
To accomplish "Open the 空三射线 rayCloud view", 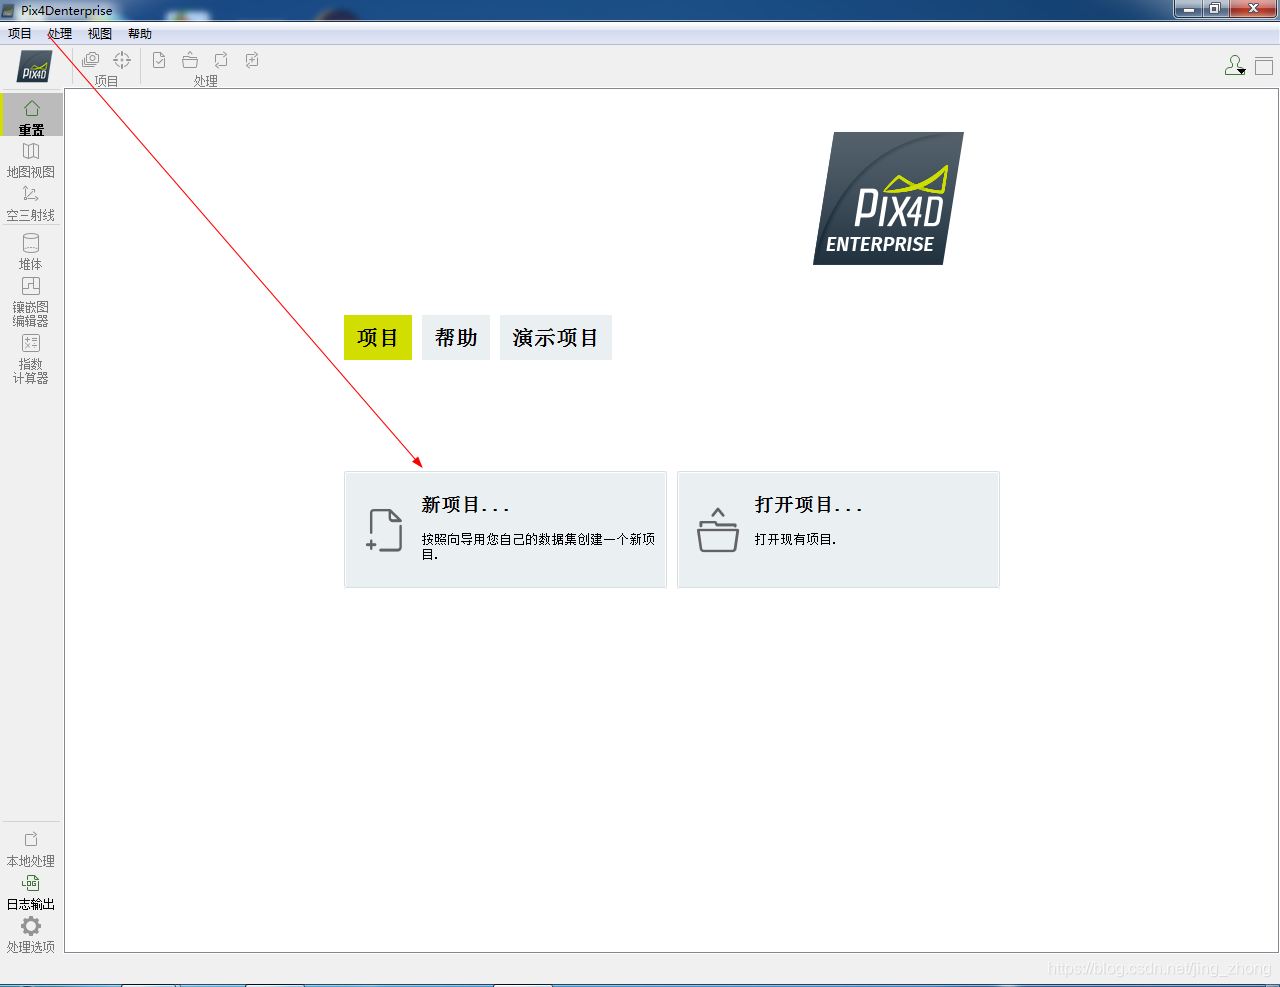I will click(31, 203).
